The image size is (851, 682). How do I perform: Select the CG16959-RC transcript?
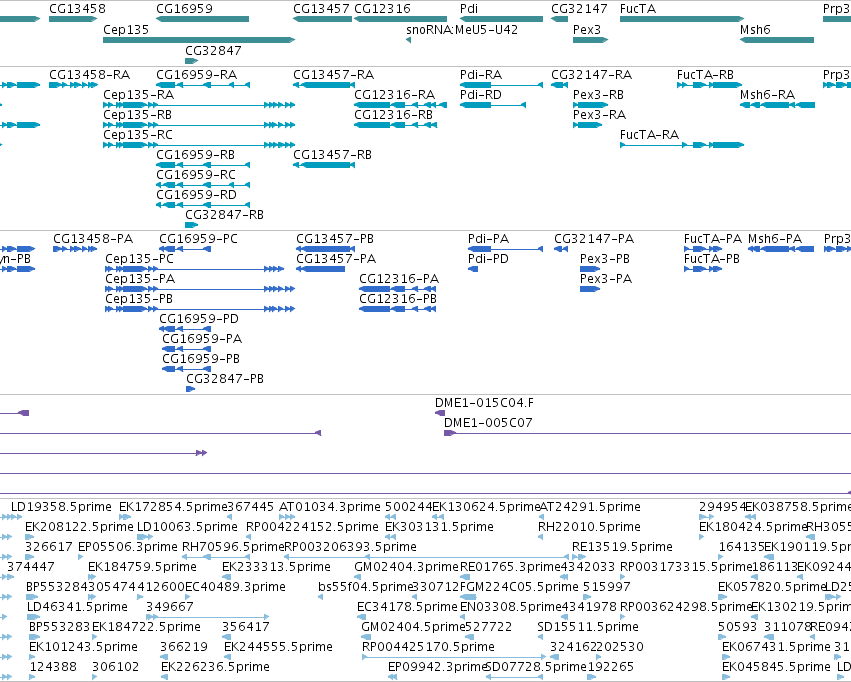203,184
